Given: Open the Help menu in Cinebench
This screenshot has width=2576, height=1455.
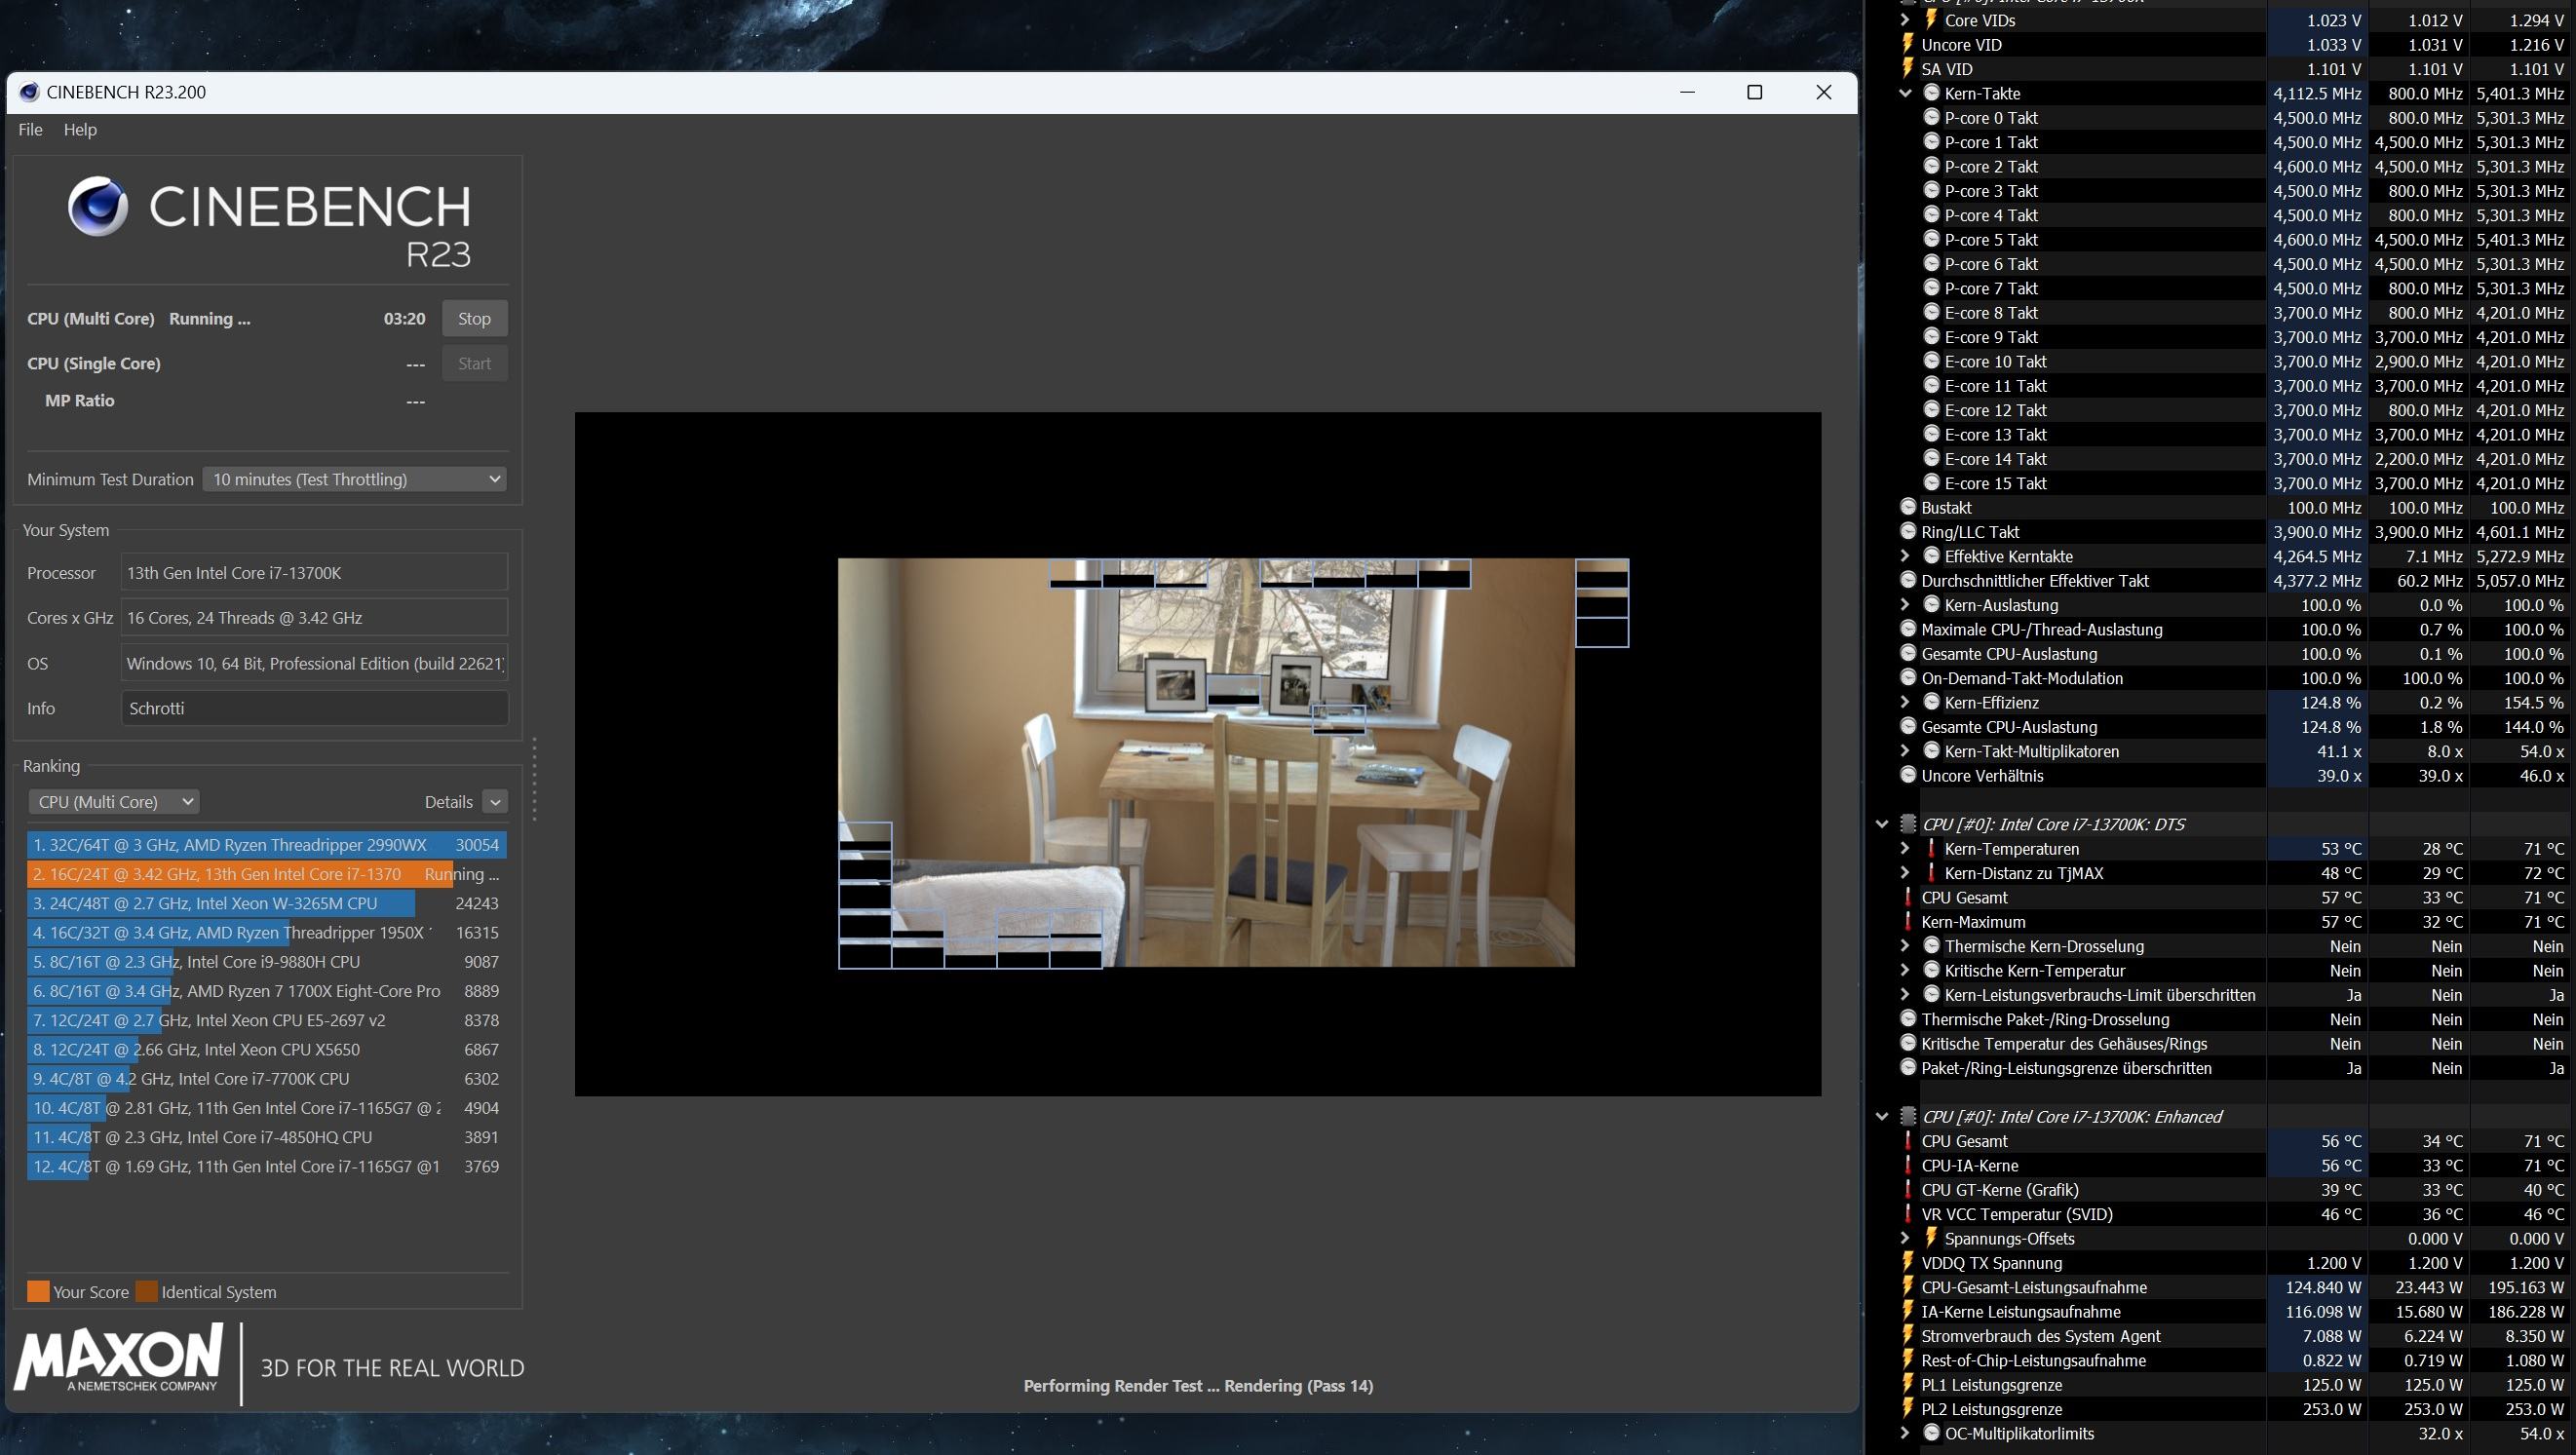Looking at the screenshot, I should coord(80,129).
